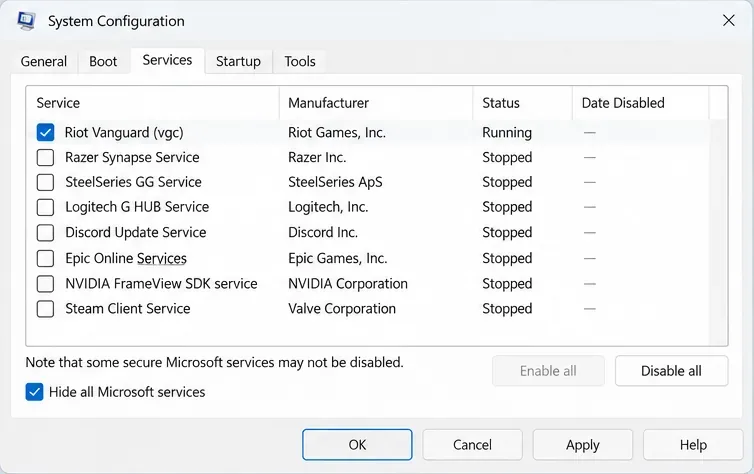Image resolution: width=754 pixels, height=474 pixels.
Task: Uncheck the Riot Vanguard (vgc) checkbox
Action: pyautogui.click(x=45, y=132)
